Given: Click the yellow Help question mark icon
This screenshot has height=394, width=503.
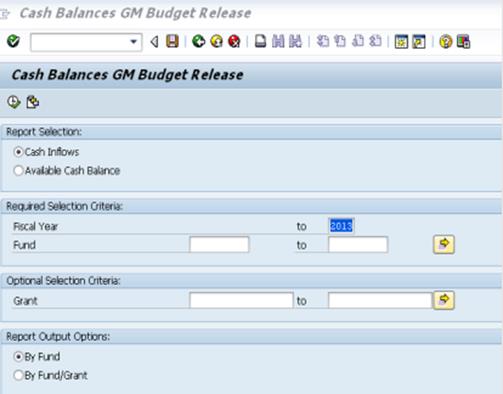Looking at the screenshot, I should pos(445,42).
